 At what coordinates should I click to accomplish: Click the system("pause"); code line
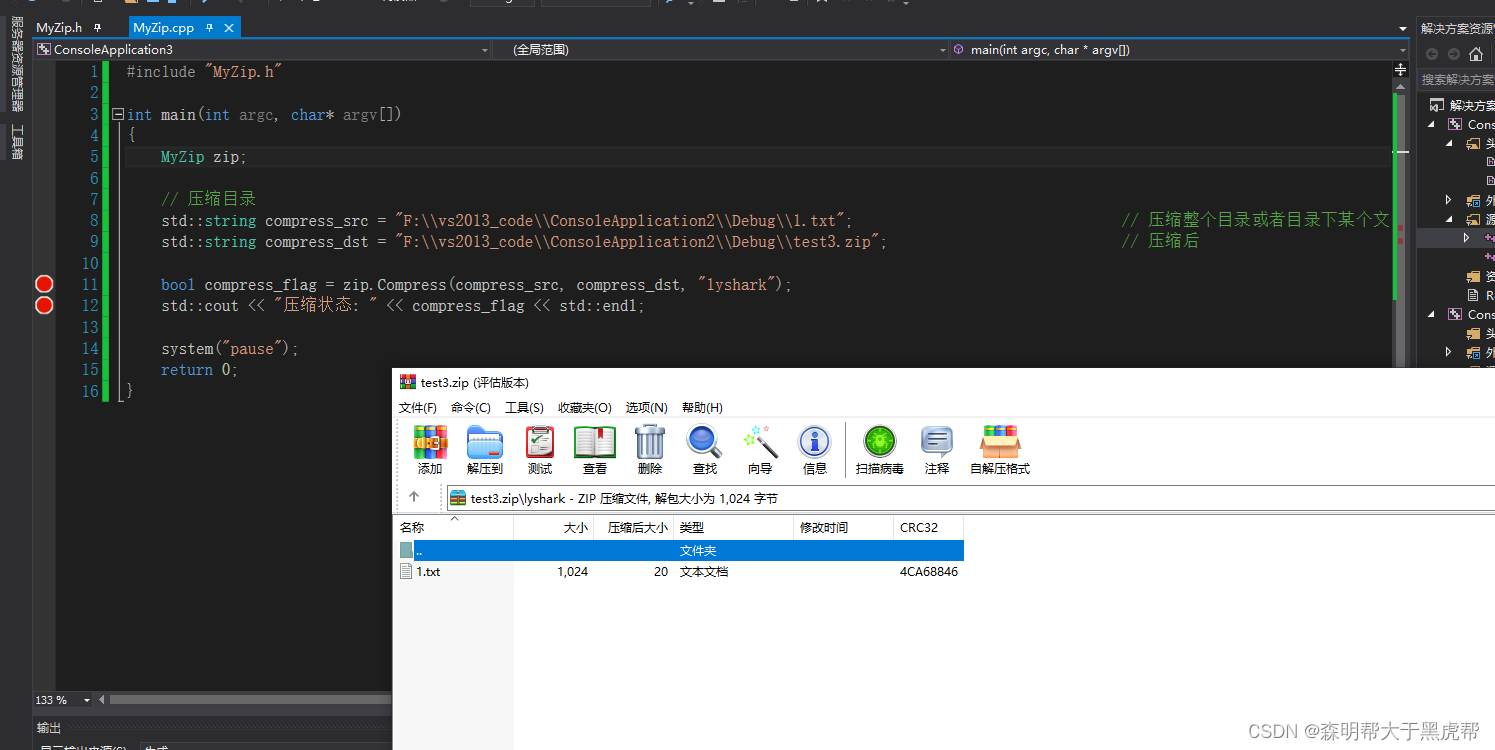pos(230,349)
